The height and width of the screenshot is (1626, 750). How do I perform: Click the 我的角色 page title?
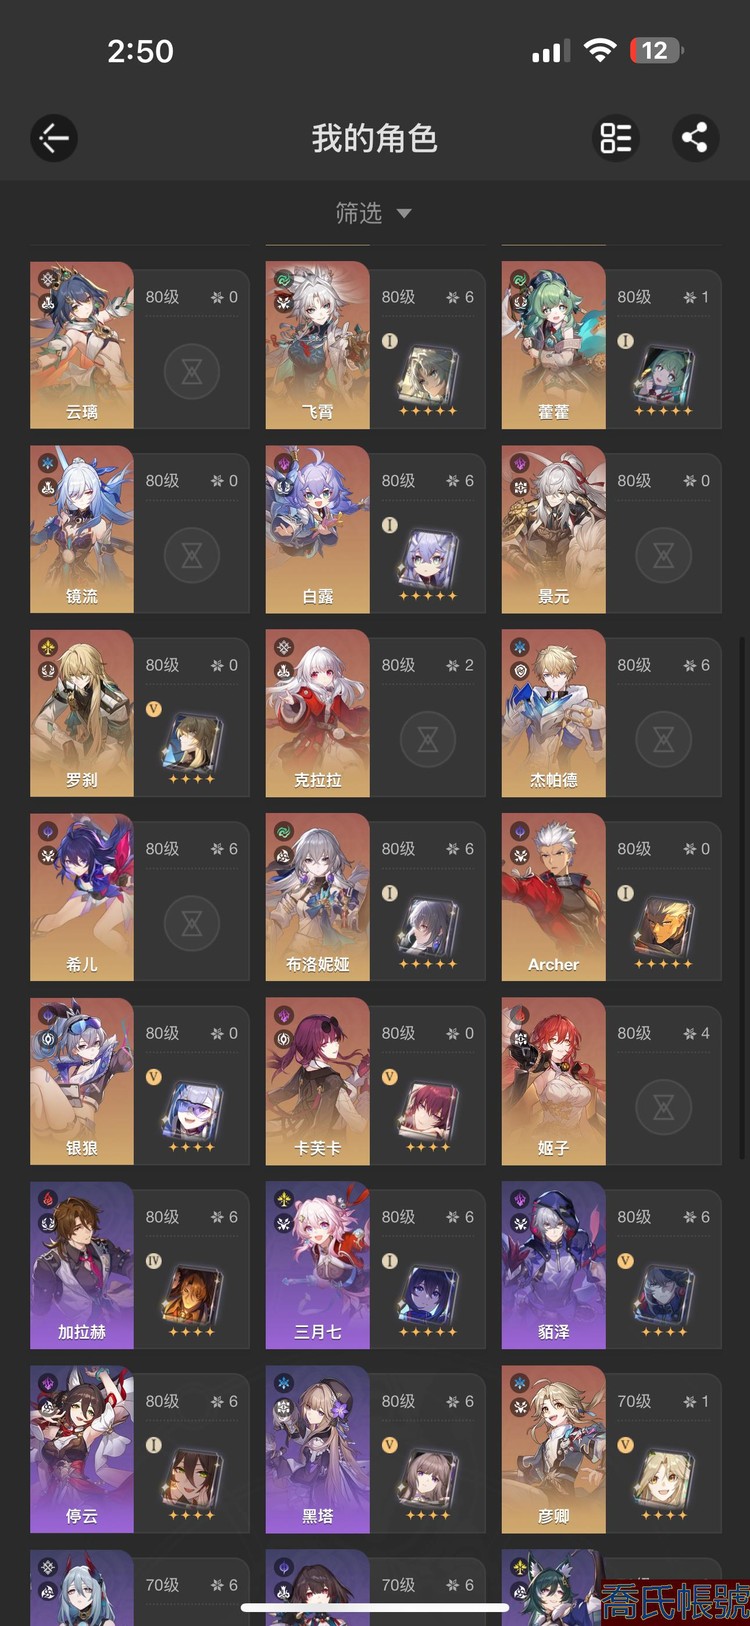pyautogui.click(x=375, y=138)
